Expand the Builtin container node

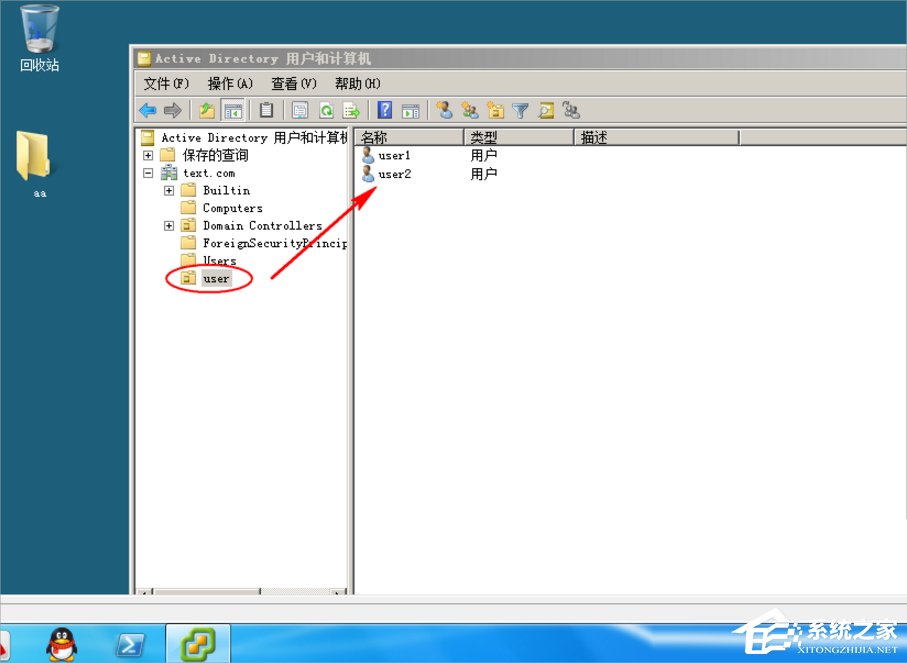point(168,190)
